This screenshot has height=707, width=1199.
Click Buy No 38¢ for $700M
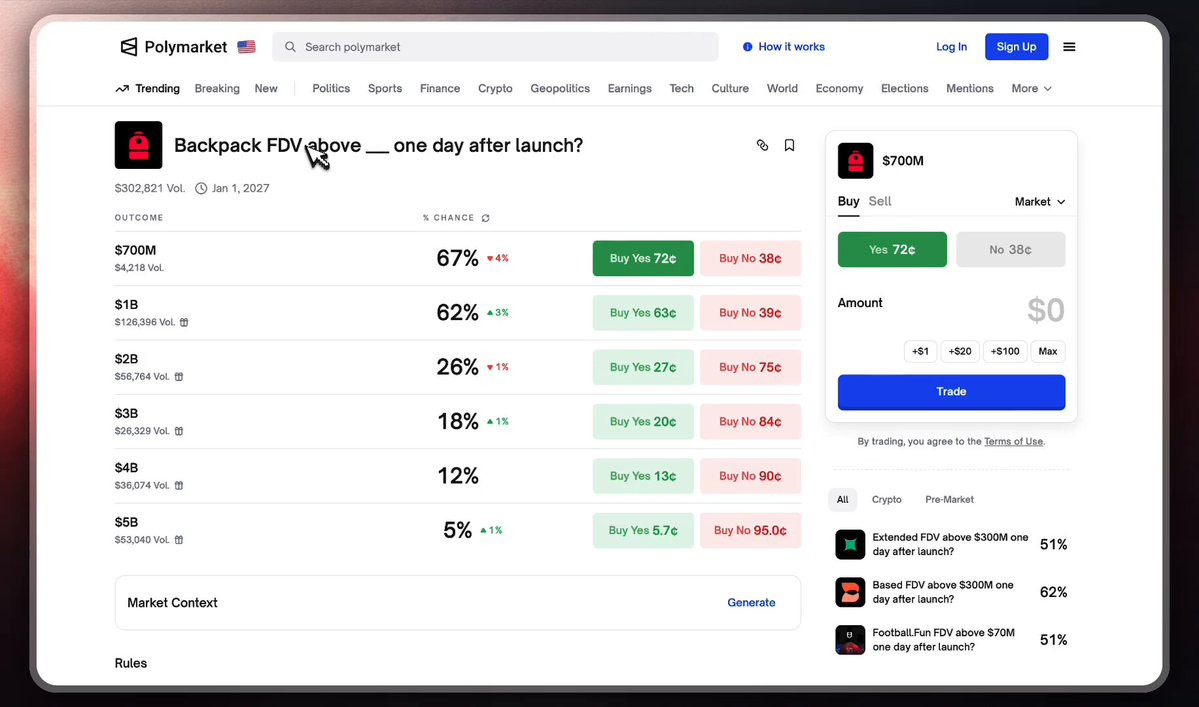750,258
